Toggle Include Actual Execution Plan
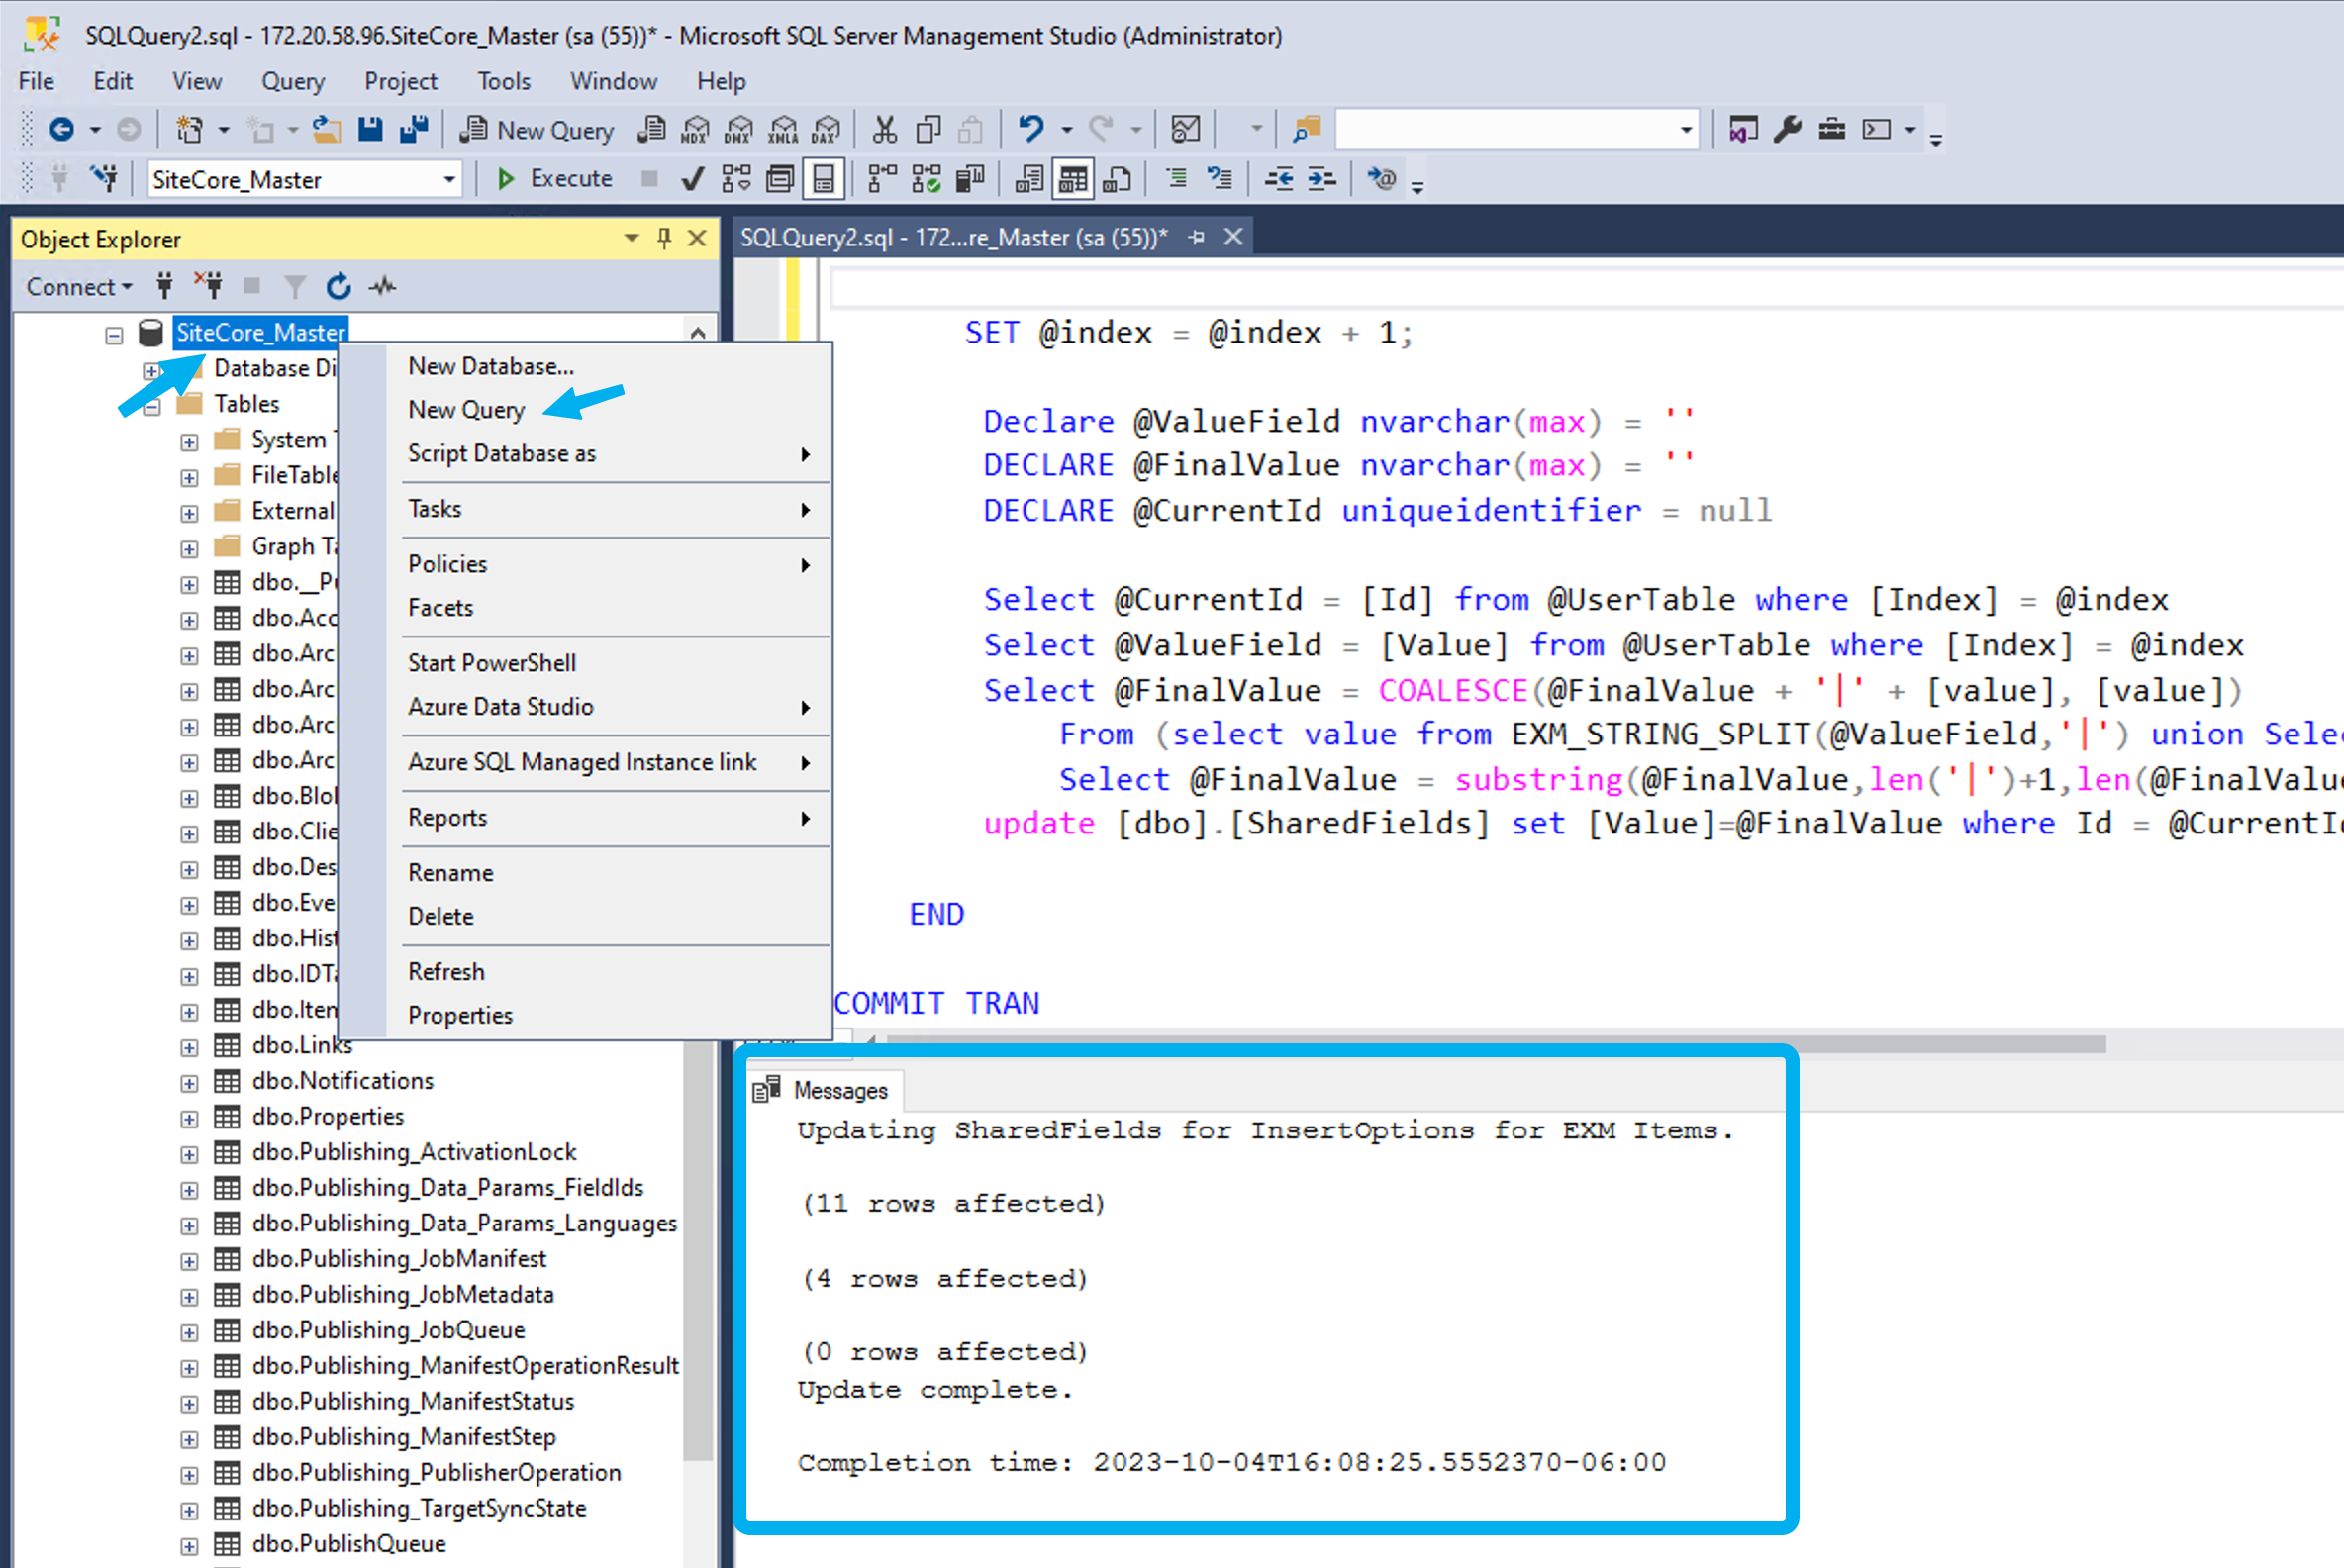The width and height of the screenshot is (2344, 1568). click(x=883, y=179)
